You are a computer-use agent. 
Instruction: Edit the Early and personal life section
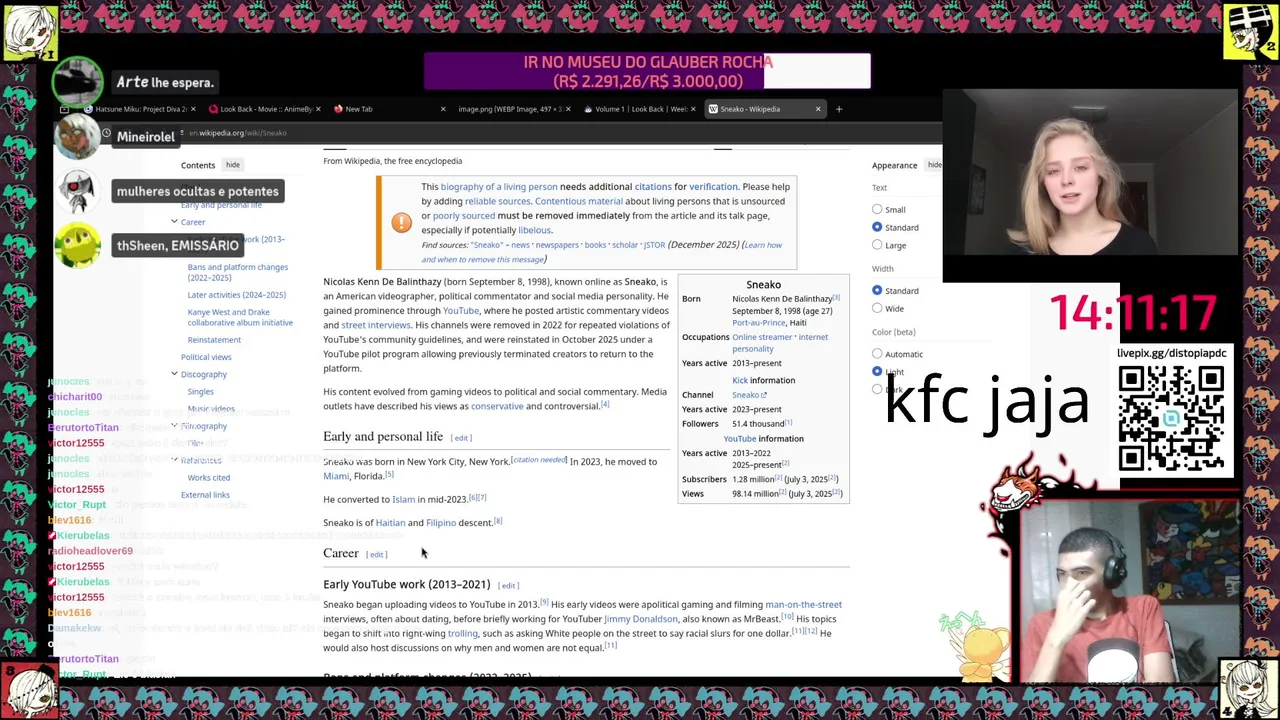click(x=461, y=438)
